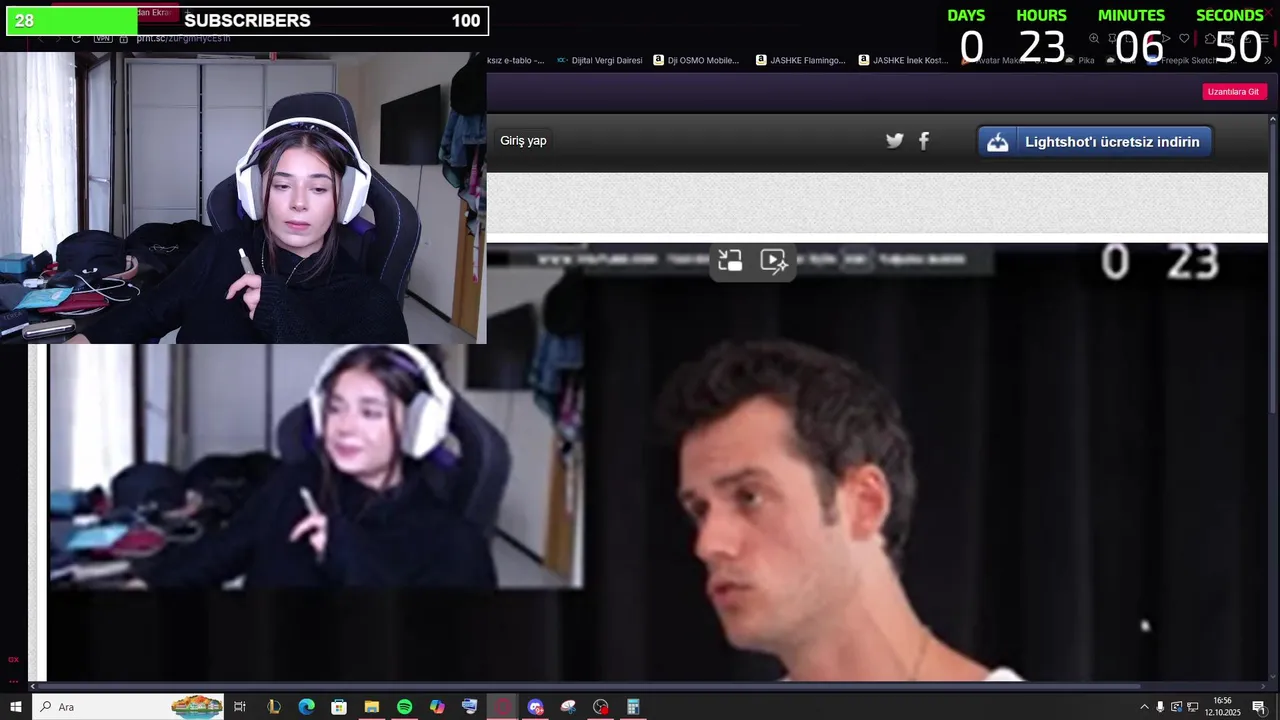The image size is (1280, 720).
Task: Click the Opera GX sidebar icon at bottom left
Action: coord(13,659)
